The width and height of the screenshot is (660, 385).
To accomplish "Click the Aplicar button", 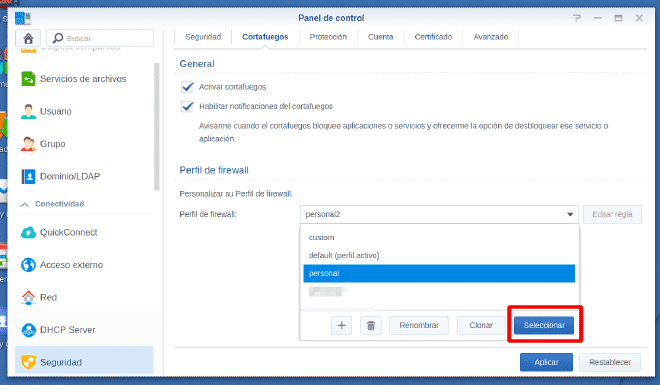I will pyautogui.click(x=546, y=362).
